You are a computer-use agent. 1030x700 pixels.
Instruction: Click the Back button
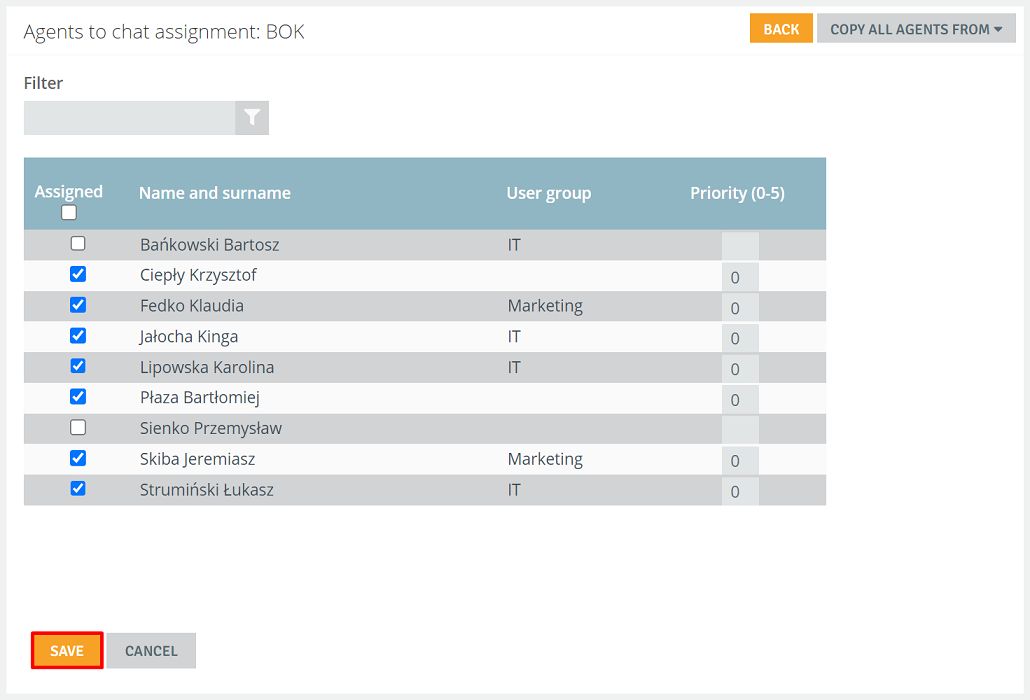coord(781,29)
